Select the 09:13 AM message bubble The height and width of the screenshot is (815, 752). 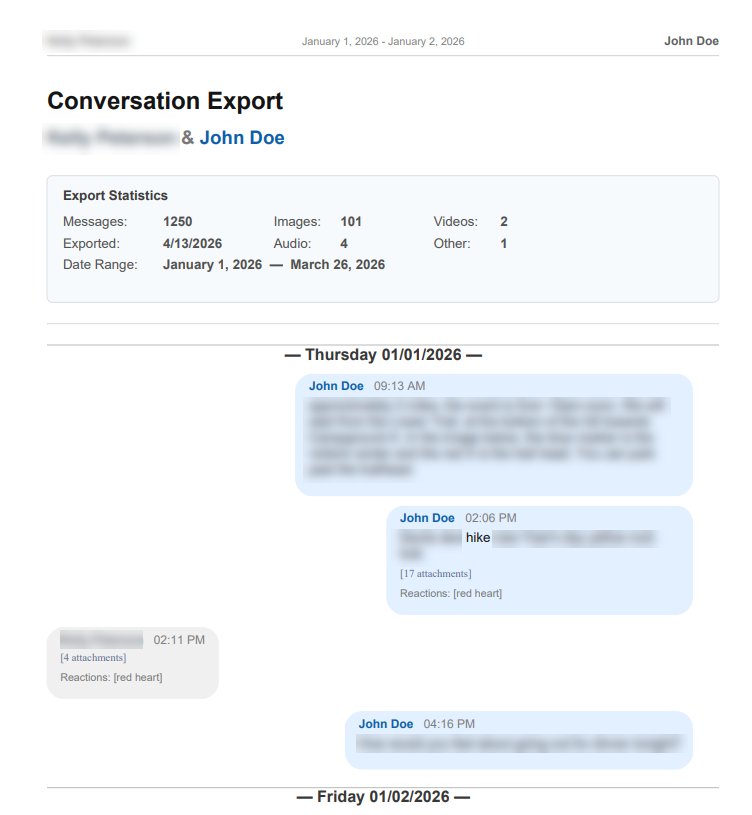(493, 435)
